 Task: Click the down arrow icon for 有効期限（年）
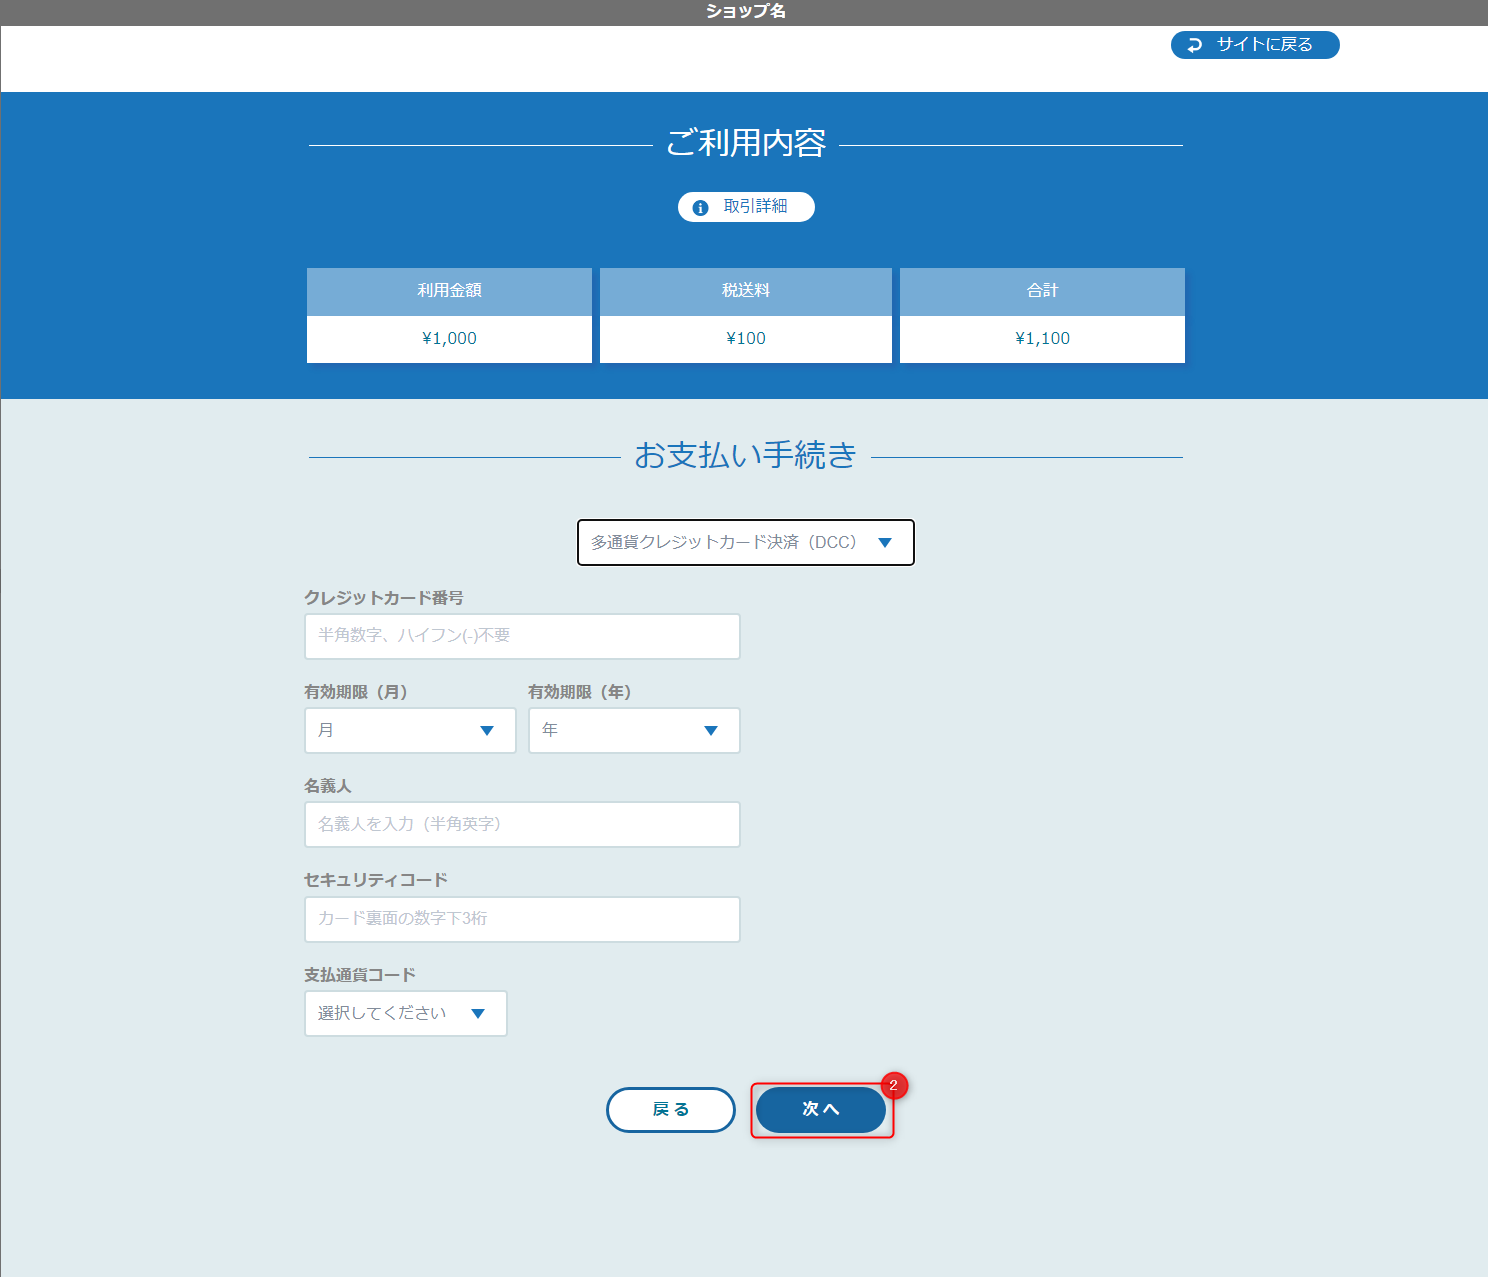pos(711,730)
